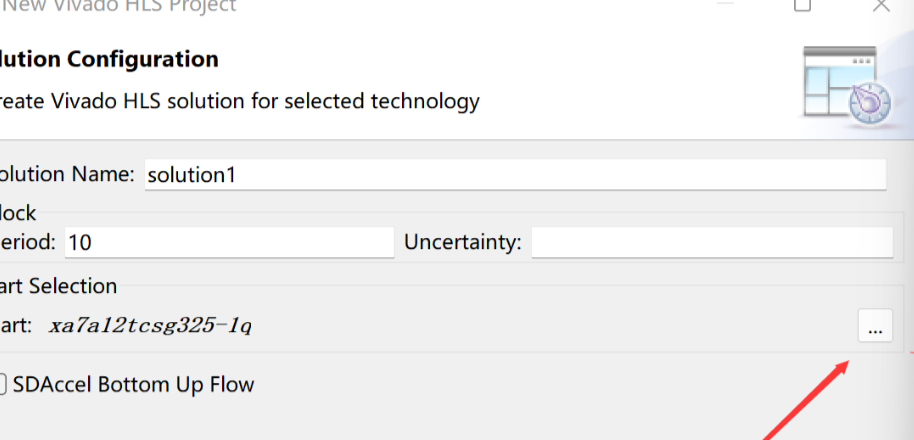Focus the clock Period input field
This screenshot has width=914, height=440.
[229, 242]
